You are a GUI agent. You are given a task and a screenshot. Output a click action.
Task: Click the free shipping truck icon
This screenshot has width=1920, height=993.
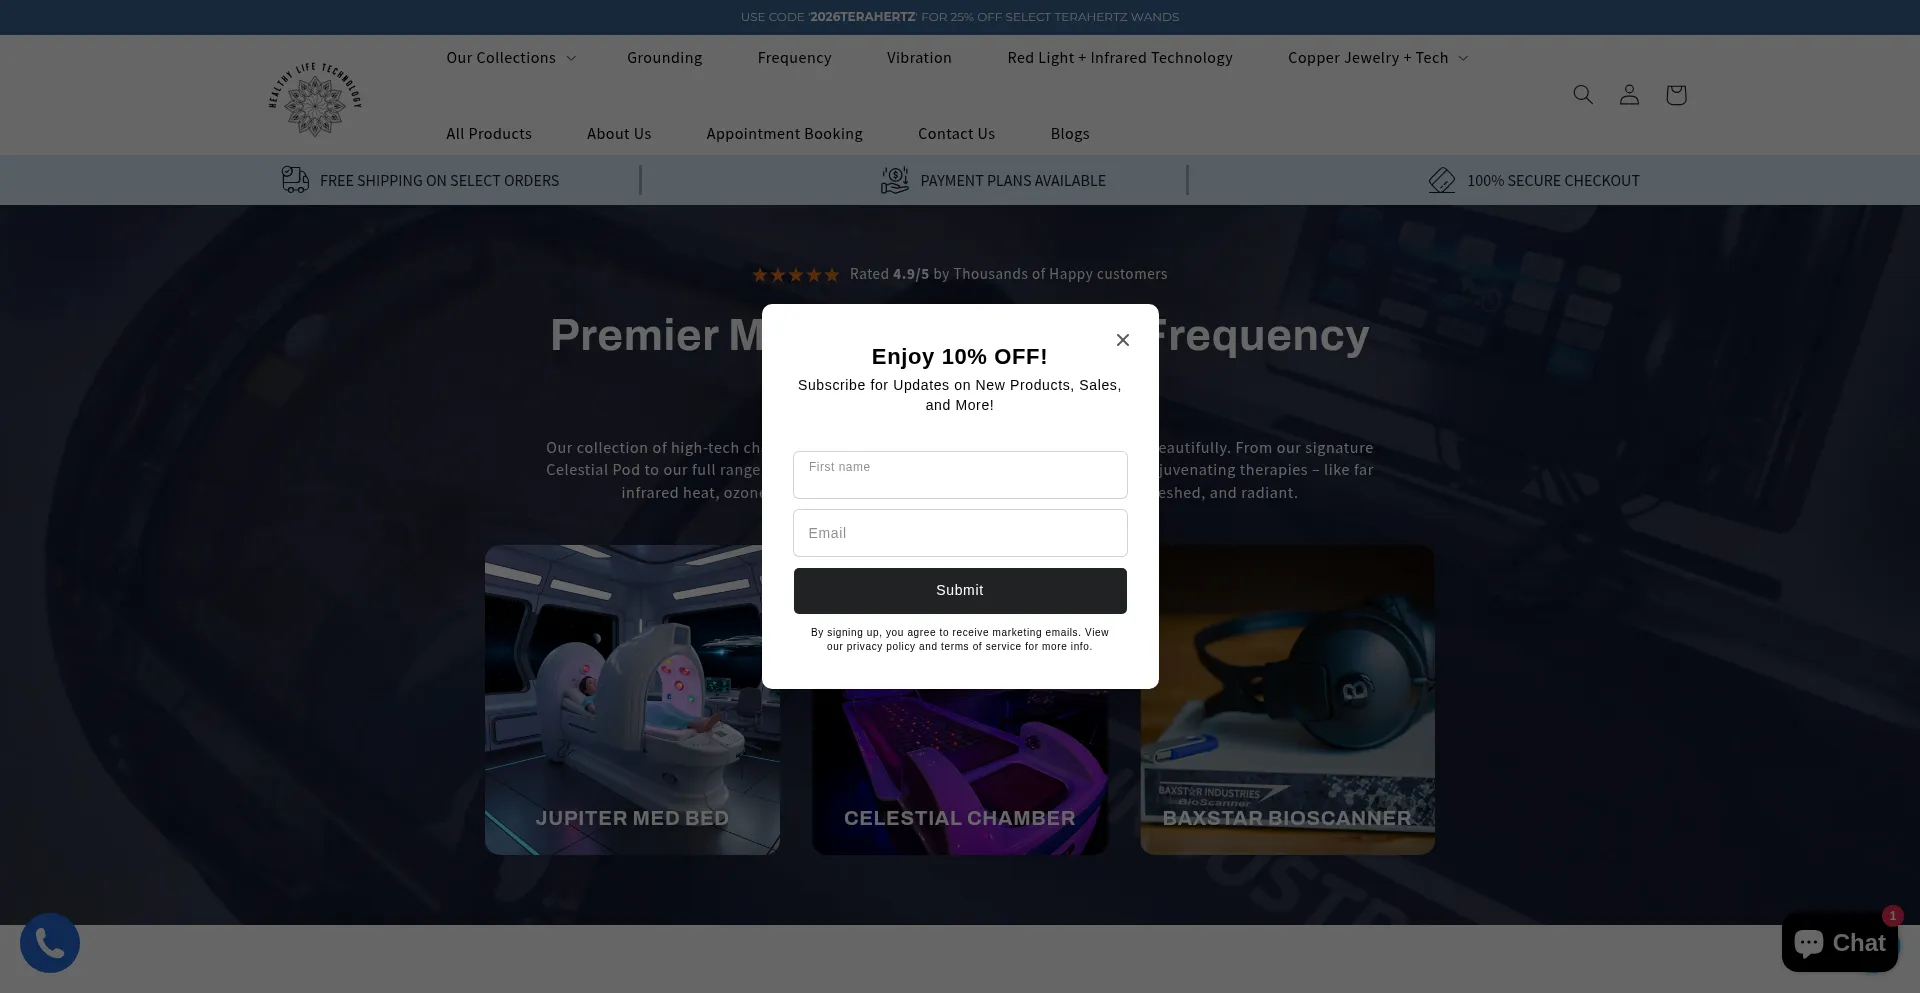point(295,180)
